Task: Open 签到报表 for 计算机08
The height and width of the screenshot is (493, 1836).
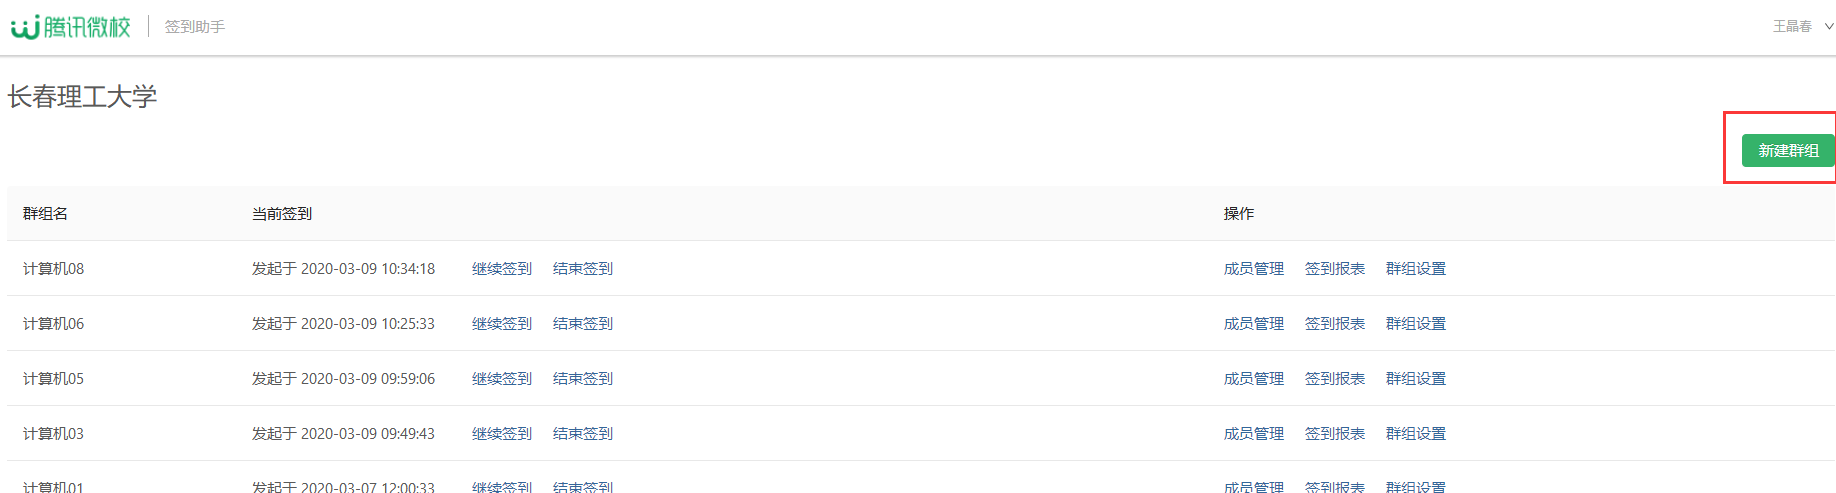Action: coord(1335,269)
